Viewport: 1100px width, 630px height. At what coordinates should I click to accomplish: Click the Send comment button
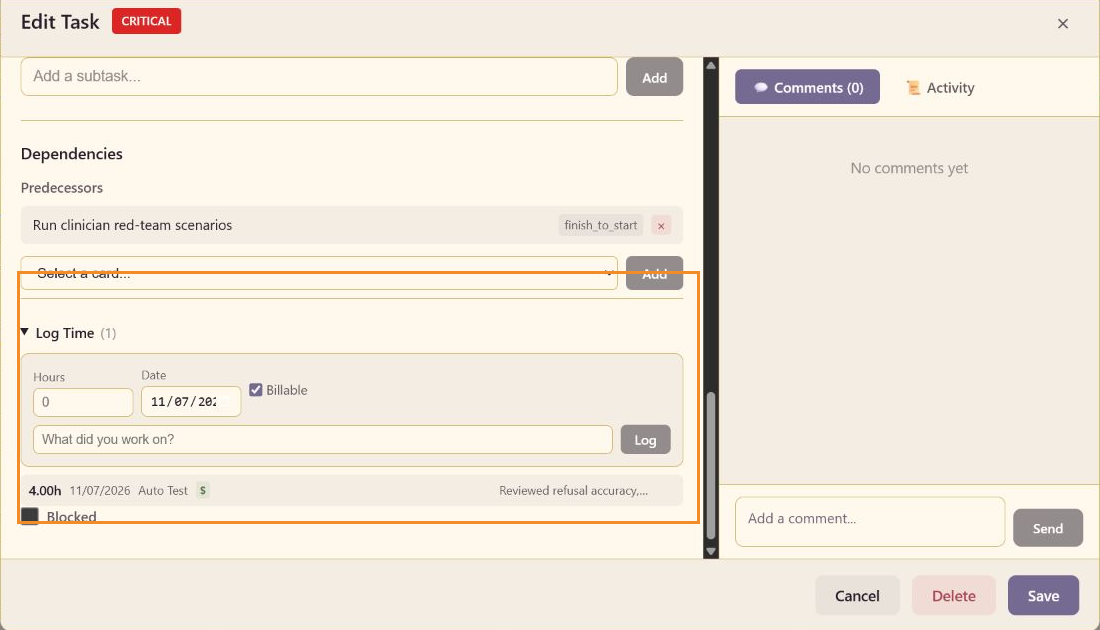pyautogui.click(x=1047, y=528)
